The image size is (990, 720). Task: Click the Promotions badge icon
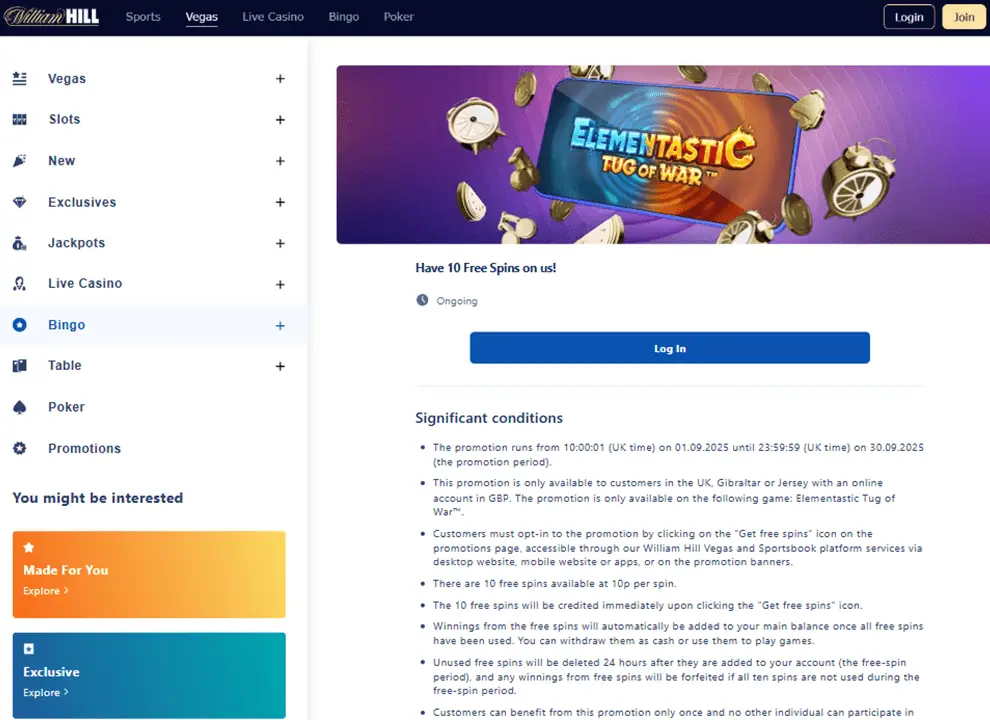click(x=19, y=448)
